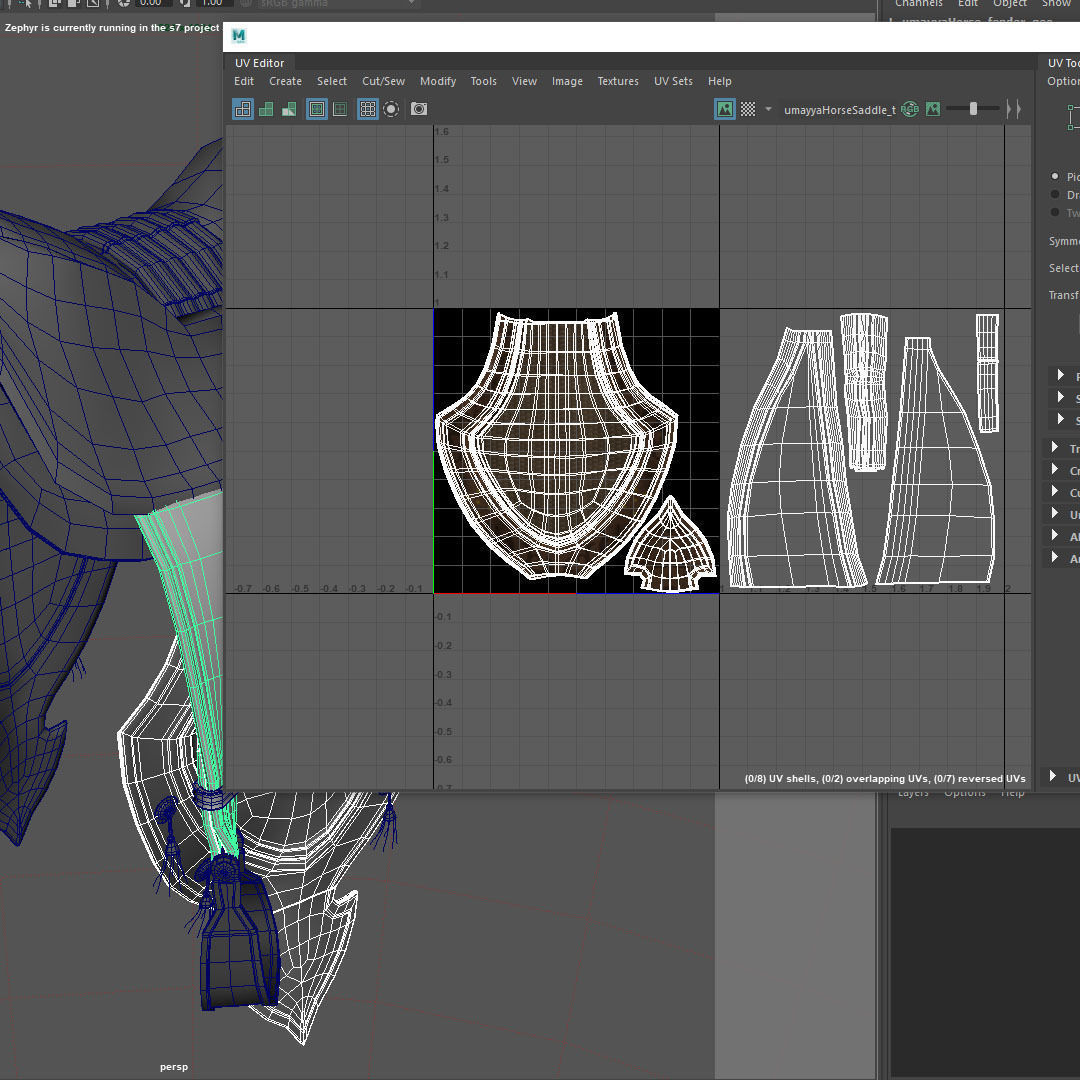Open the Object menu in Channel Box
1080x1080 pixels.
click(x=1010, y=3)
